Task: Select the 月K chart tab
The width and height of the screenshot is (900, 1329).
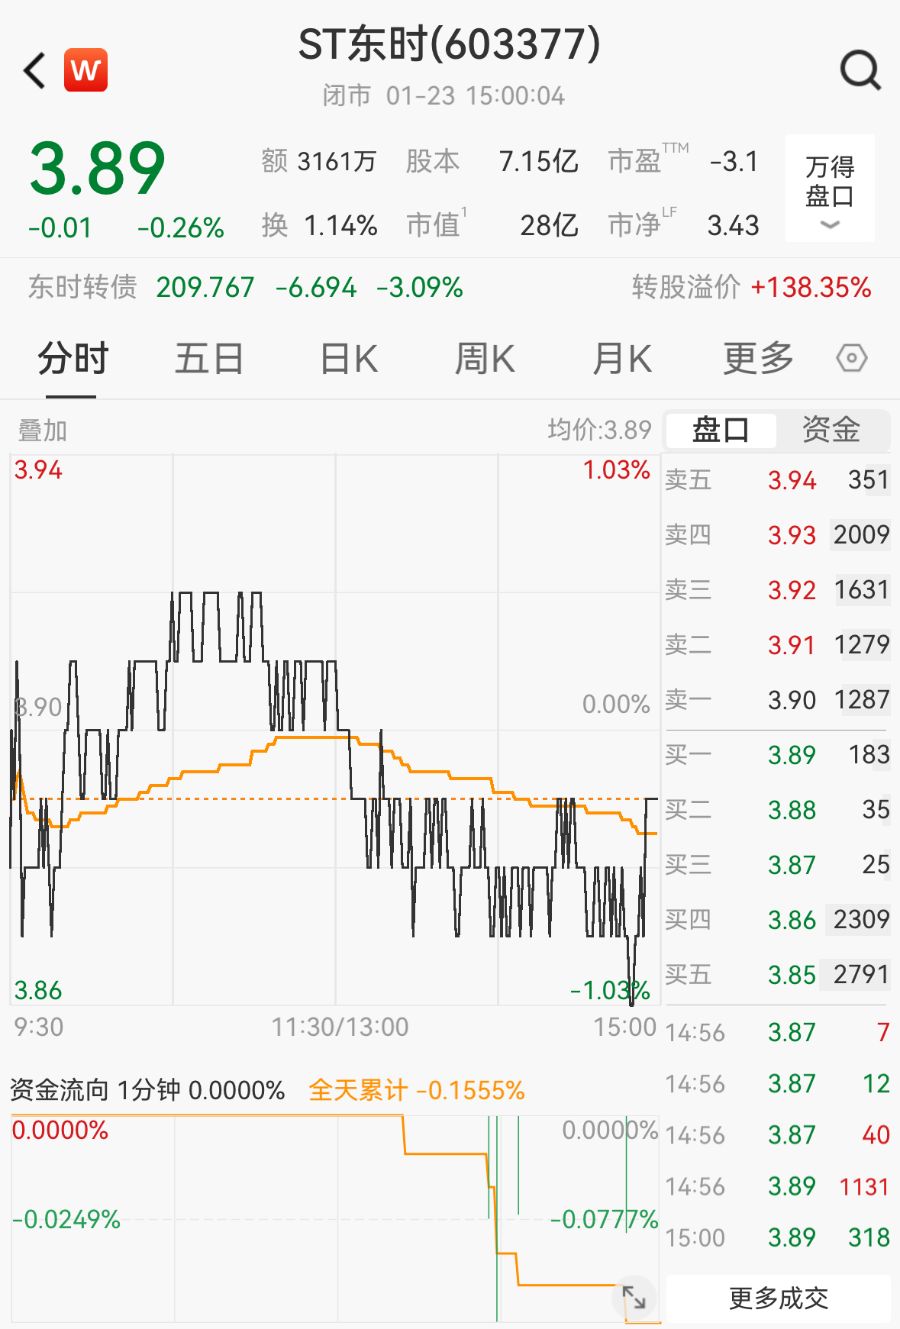Action: (621, 358)
